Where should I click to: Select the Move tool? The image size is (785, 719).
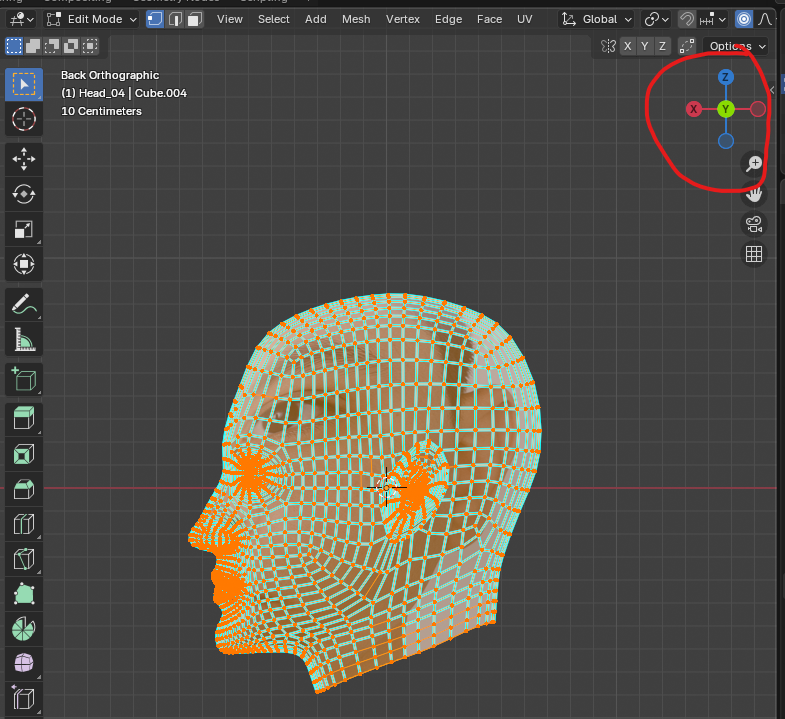(24, 158)
